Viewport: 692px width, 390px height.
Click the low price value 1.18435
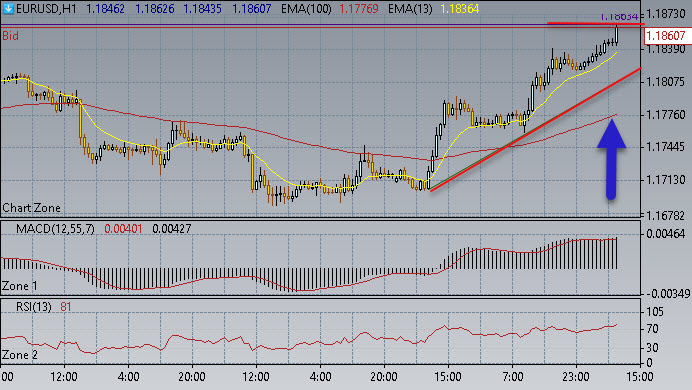(x=203, y=9)
